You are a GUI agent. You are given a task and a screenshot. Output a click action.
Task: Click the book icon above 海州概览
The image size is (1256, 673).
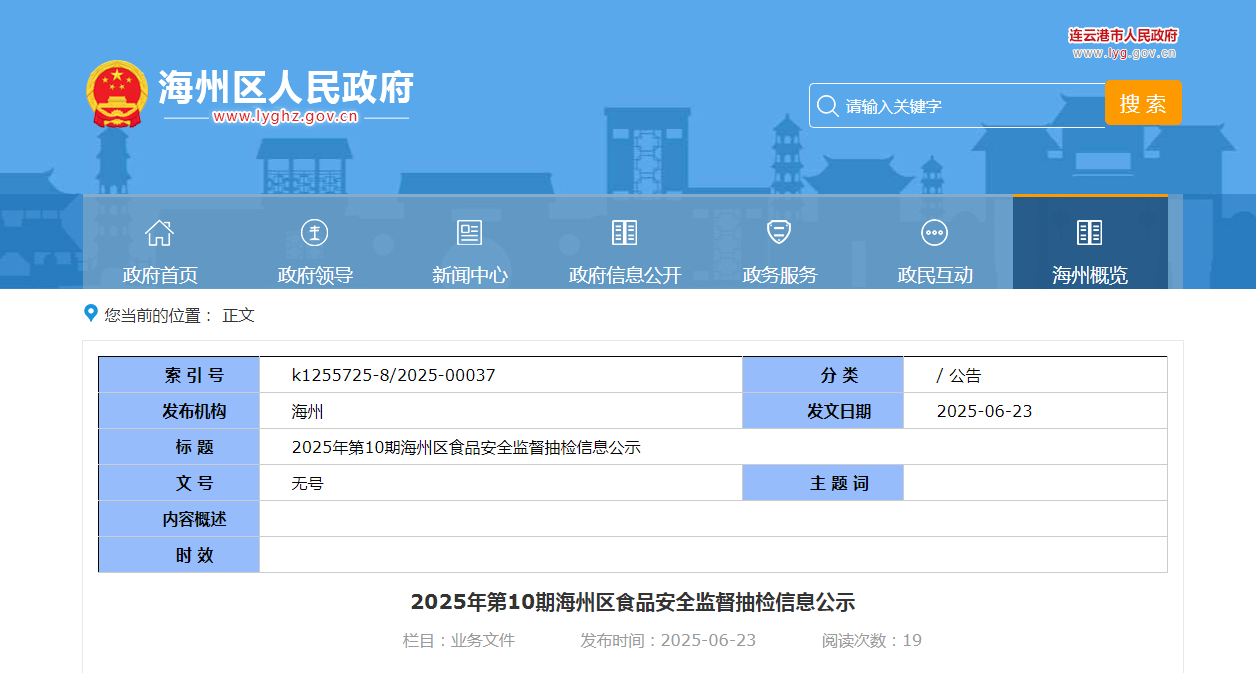[x=1089, y=233]
